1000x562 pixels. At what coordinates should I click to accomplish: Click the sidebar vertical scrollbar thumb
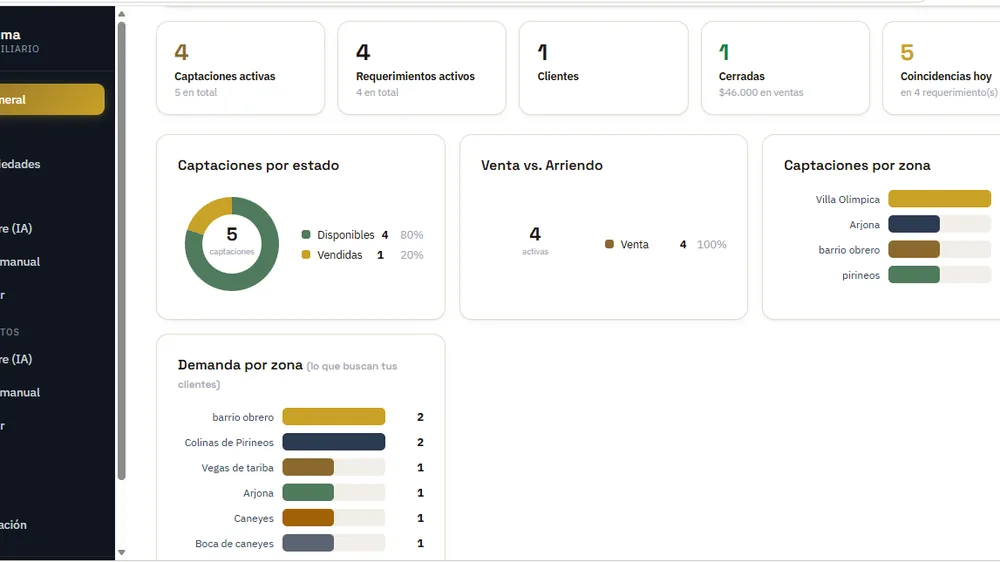pyautogui.click(x=122, y=251)
